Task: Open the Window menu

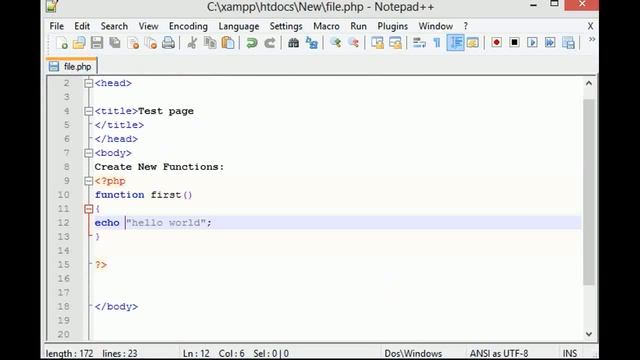Action: [x=436, y=26]
